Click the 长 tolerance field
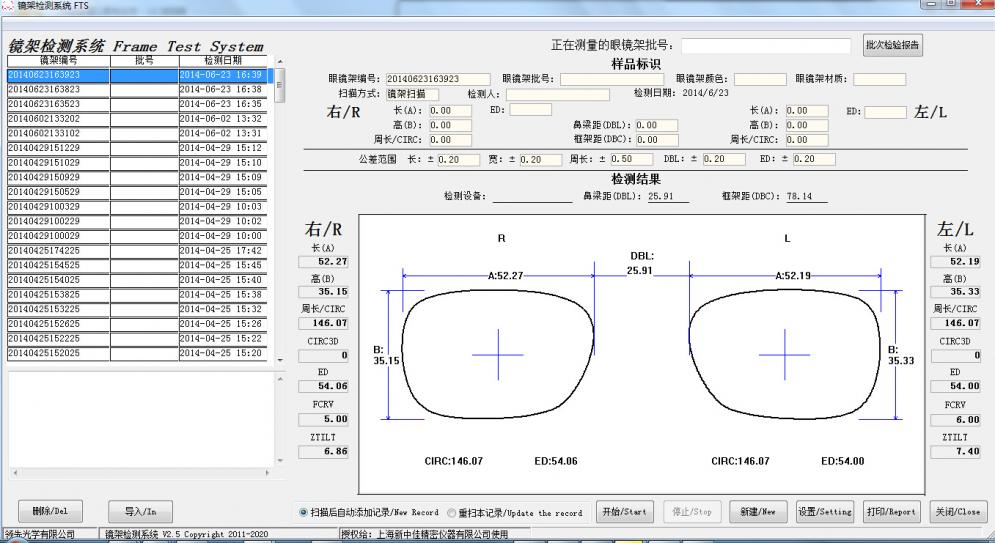The height and width of the screenshot is (543, 995). click(x=458, y=159)
